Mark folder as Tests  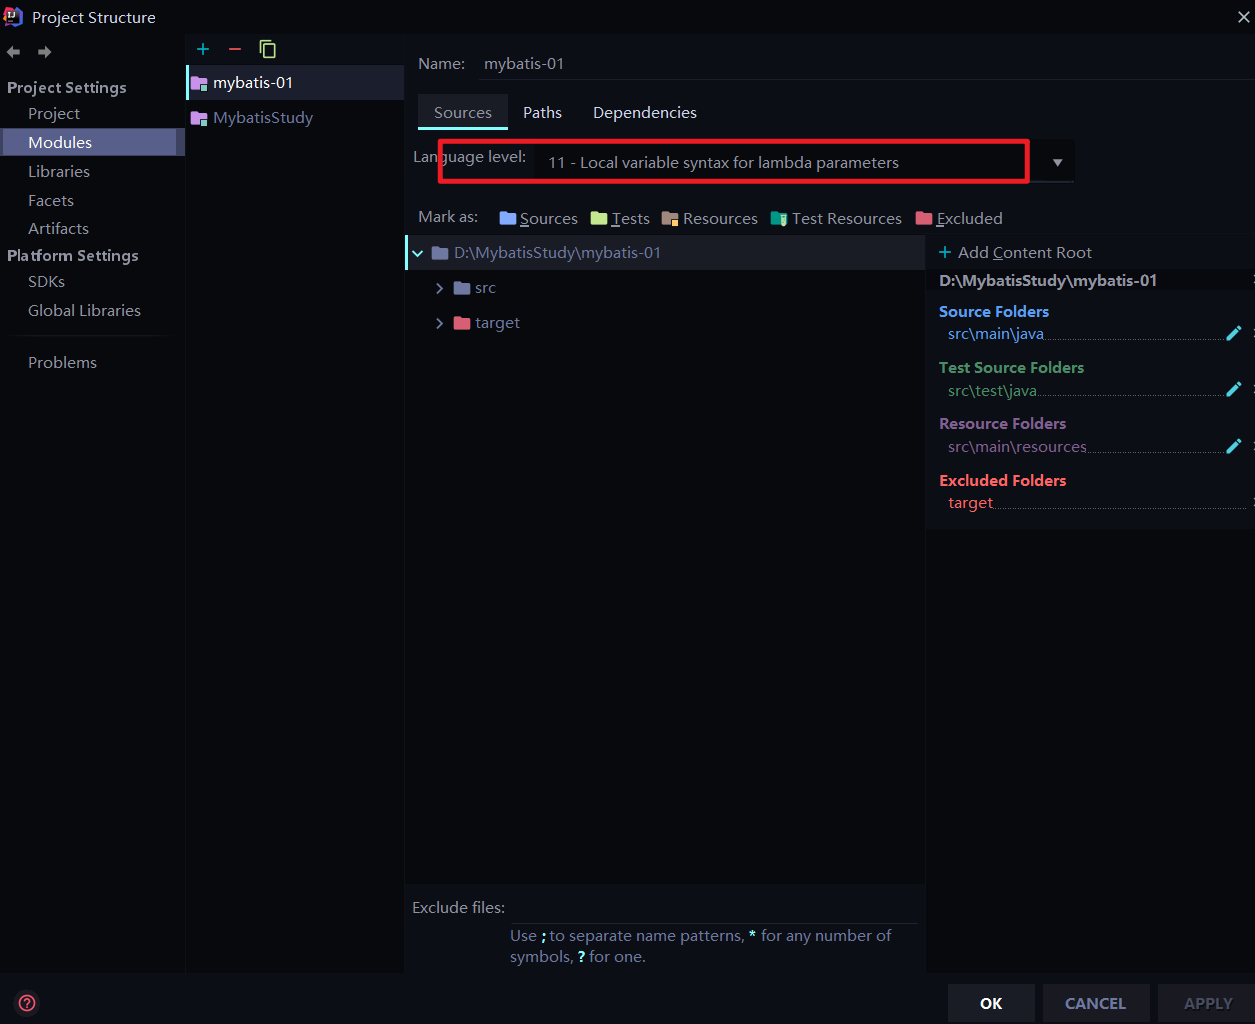(620, 218)
